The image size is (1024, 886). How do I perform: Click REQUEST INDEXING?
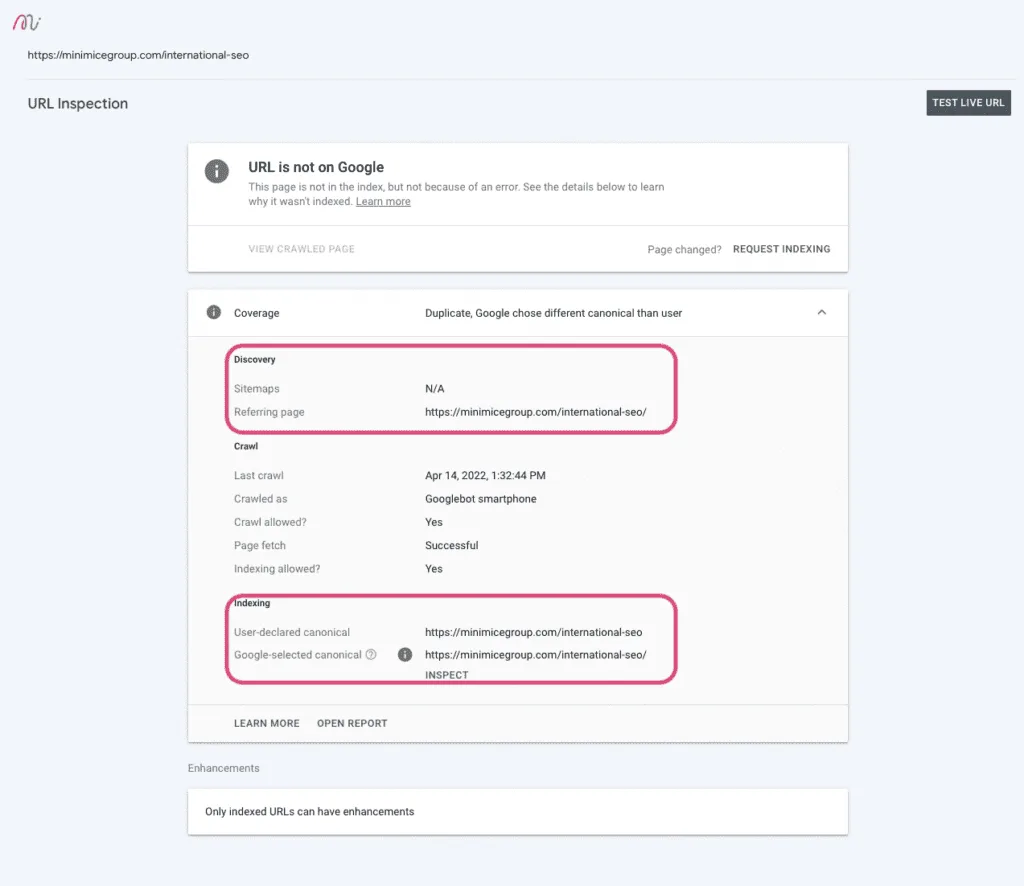point(782,249)
